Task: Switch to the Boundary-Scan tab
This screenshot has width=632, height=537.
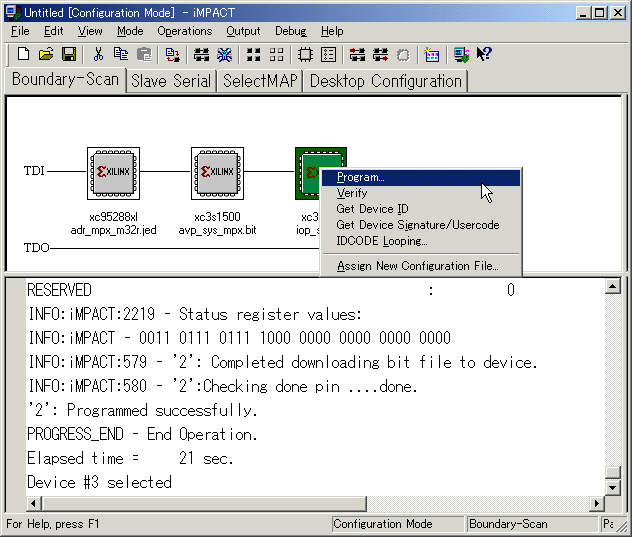Action: point(65,79)
